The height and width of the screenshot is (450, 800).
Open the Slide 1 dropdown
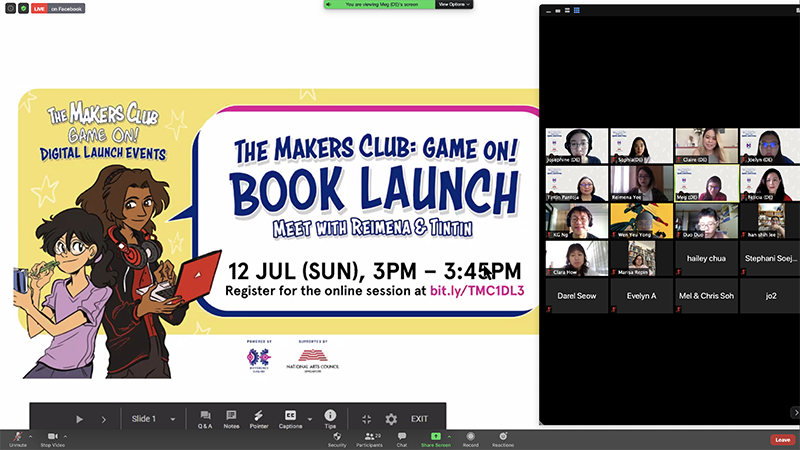153,419
